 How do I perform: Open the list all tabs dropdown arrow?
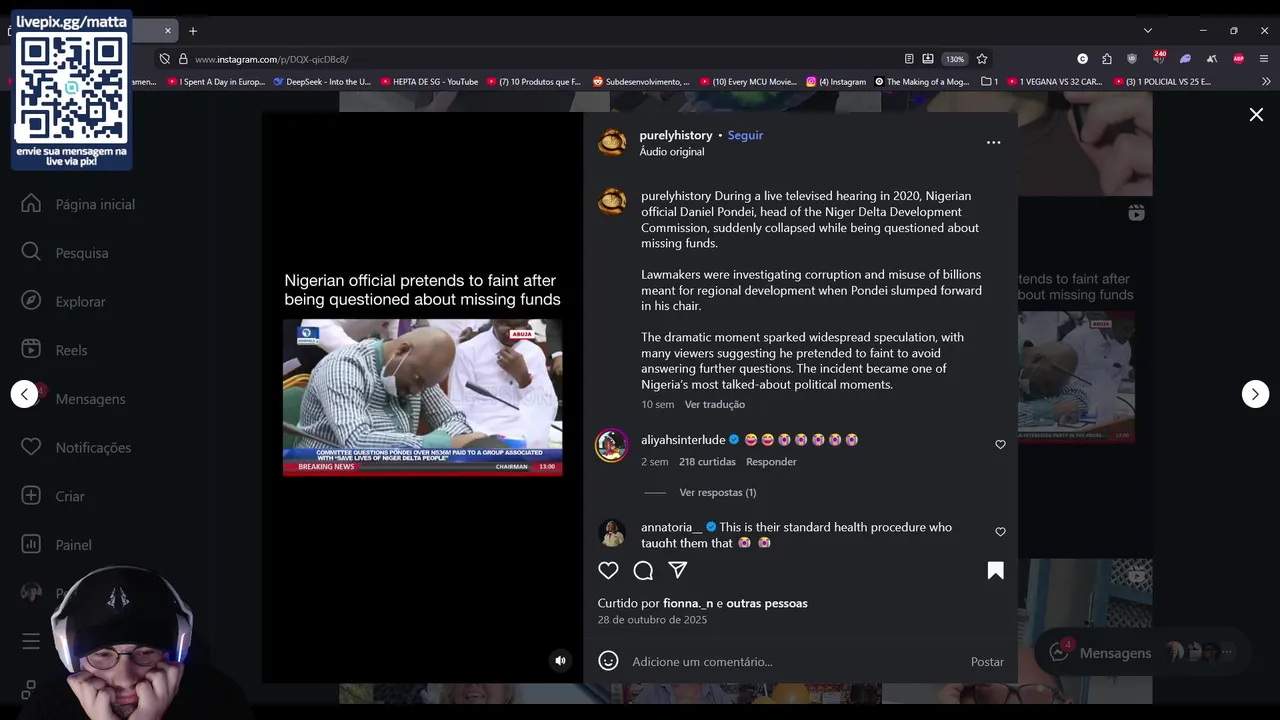tap(1148, 31)
